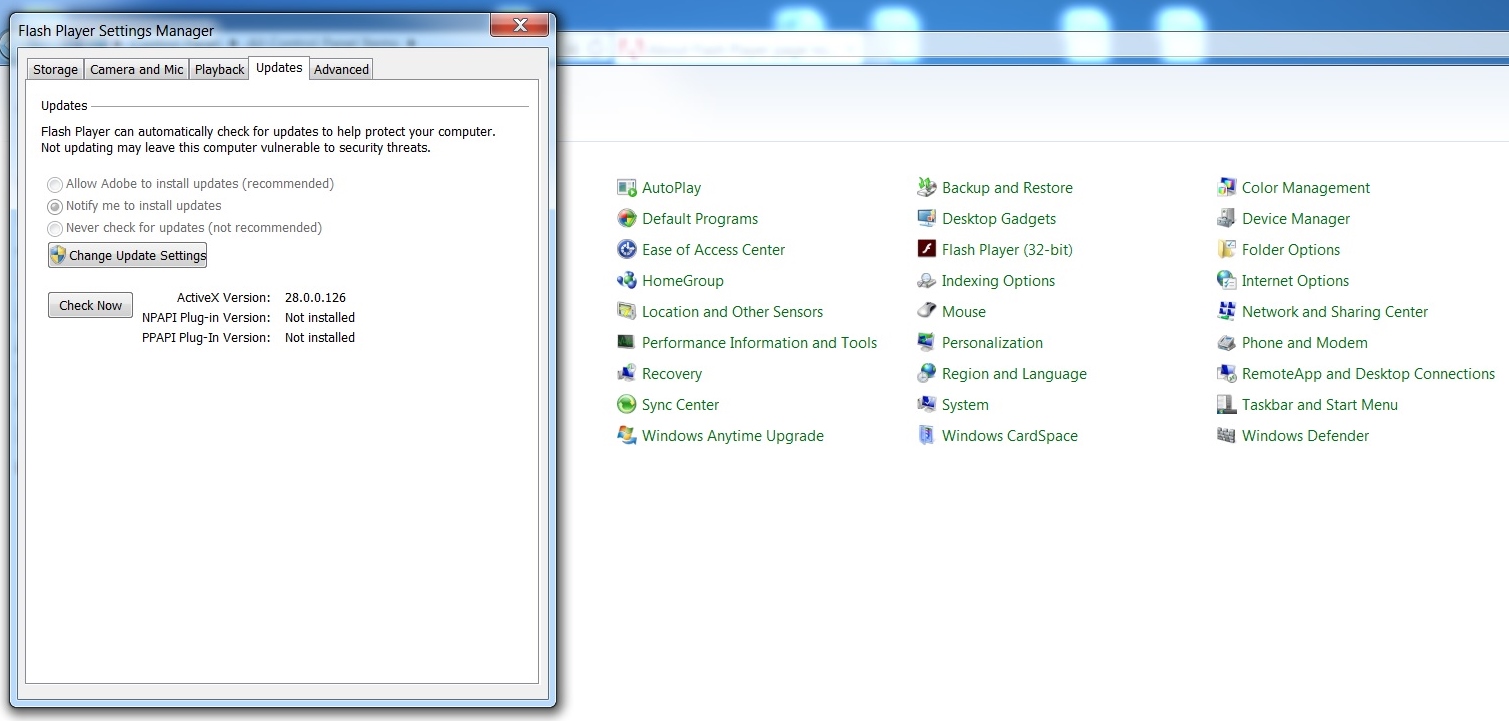
Task: Select the Updates tab
Action: 279,68
